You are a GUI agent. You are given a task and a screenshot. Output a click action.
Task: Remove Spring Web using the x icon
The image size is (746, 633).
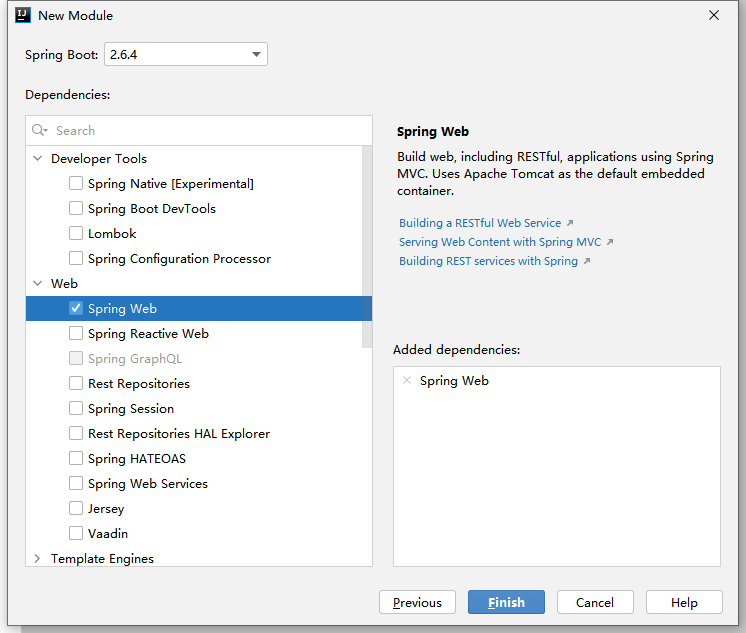point(406,381)
